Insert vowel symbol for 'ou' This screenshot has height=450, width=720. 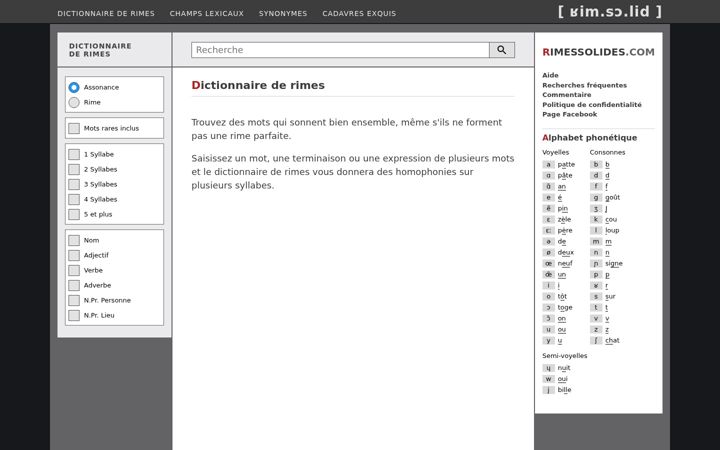click(x=548, y=330)
